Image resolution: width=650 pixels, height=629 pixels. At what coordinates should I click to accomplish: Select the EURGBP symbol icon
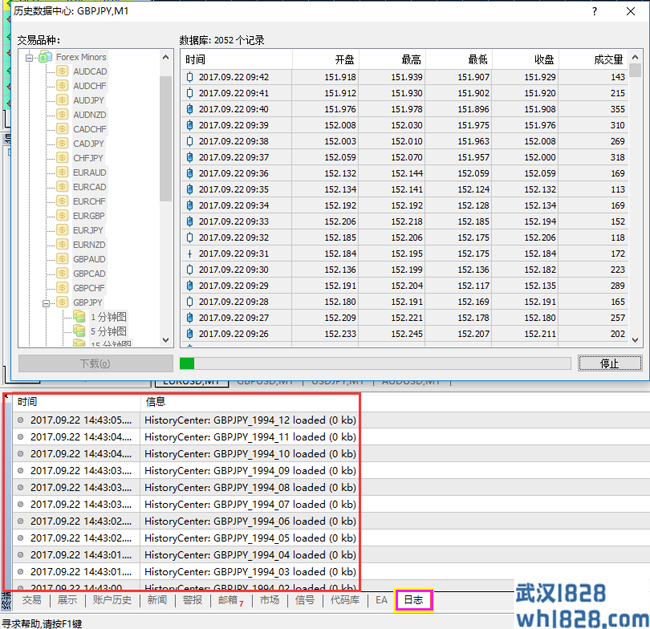coord(62,216)
